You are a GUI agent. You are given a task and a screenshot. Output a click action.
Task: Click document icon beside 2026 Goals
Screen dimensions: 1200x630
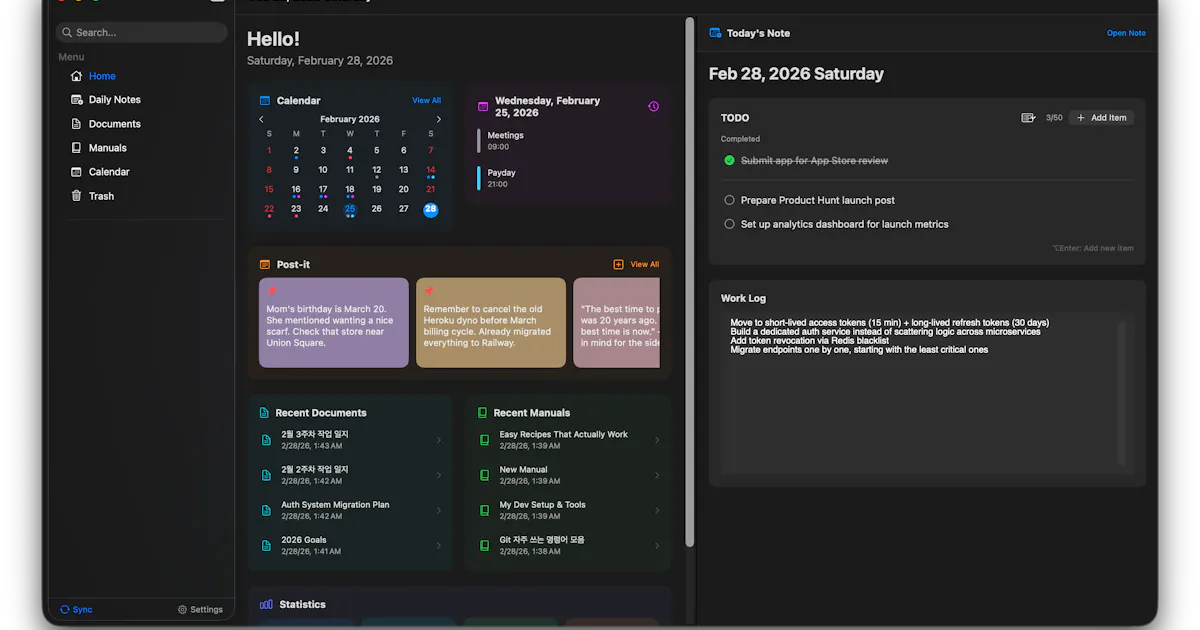266,546
